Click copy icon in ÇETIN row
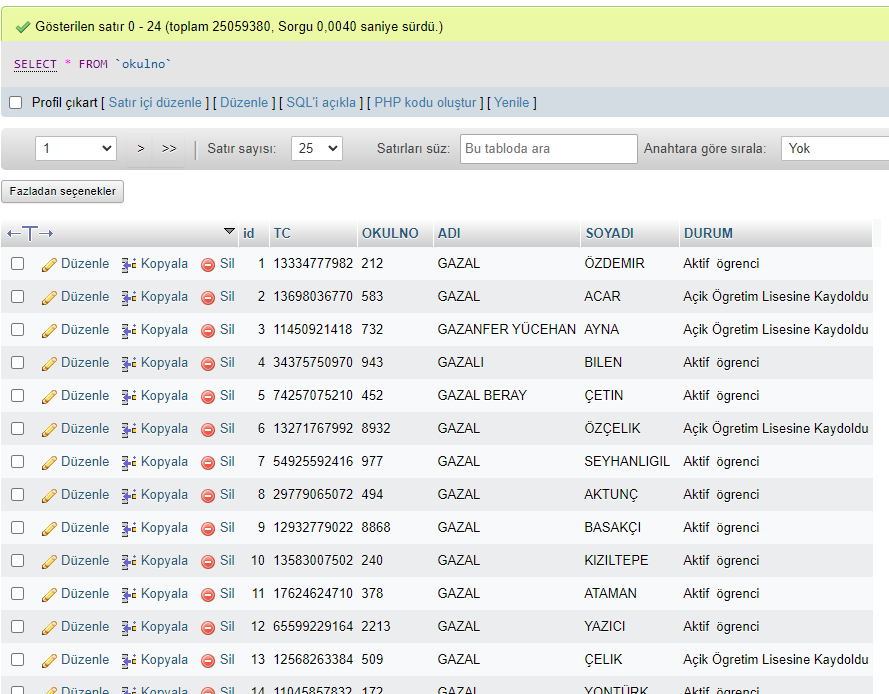This screenshot has width=889, height=694. pyautogui.click(x=129, y=396)
